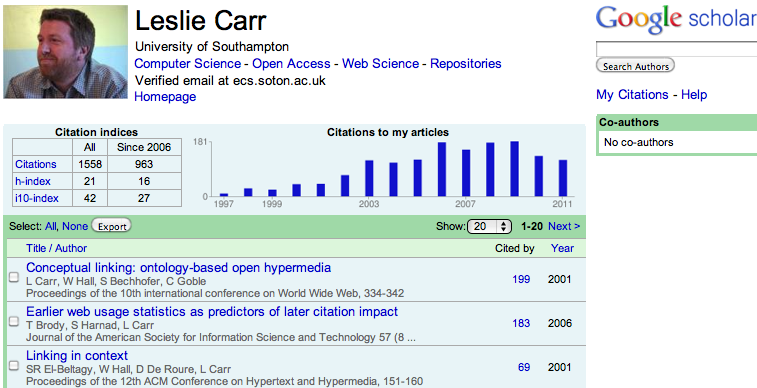Open the Repositories interest link

465,64
